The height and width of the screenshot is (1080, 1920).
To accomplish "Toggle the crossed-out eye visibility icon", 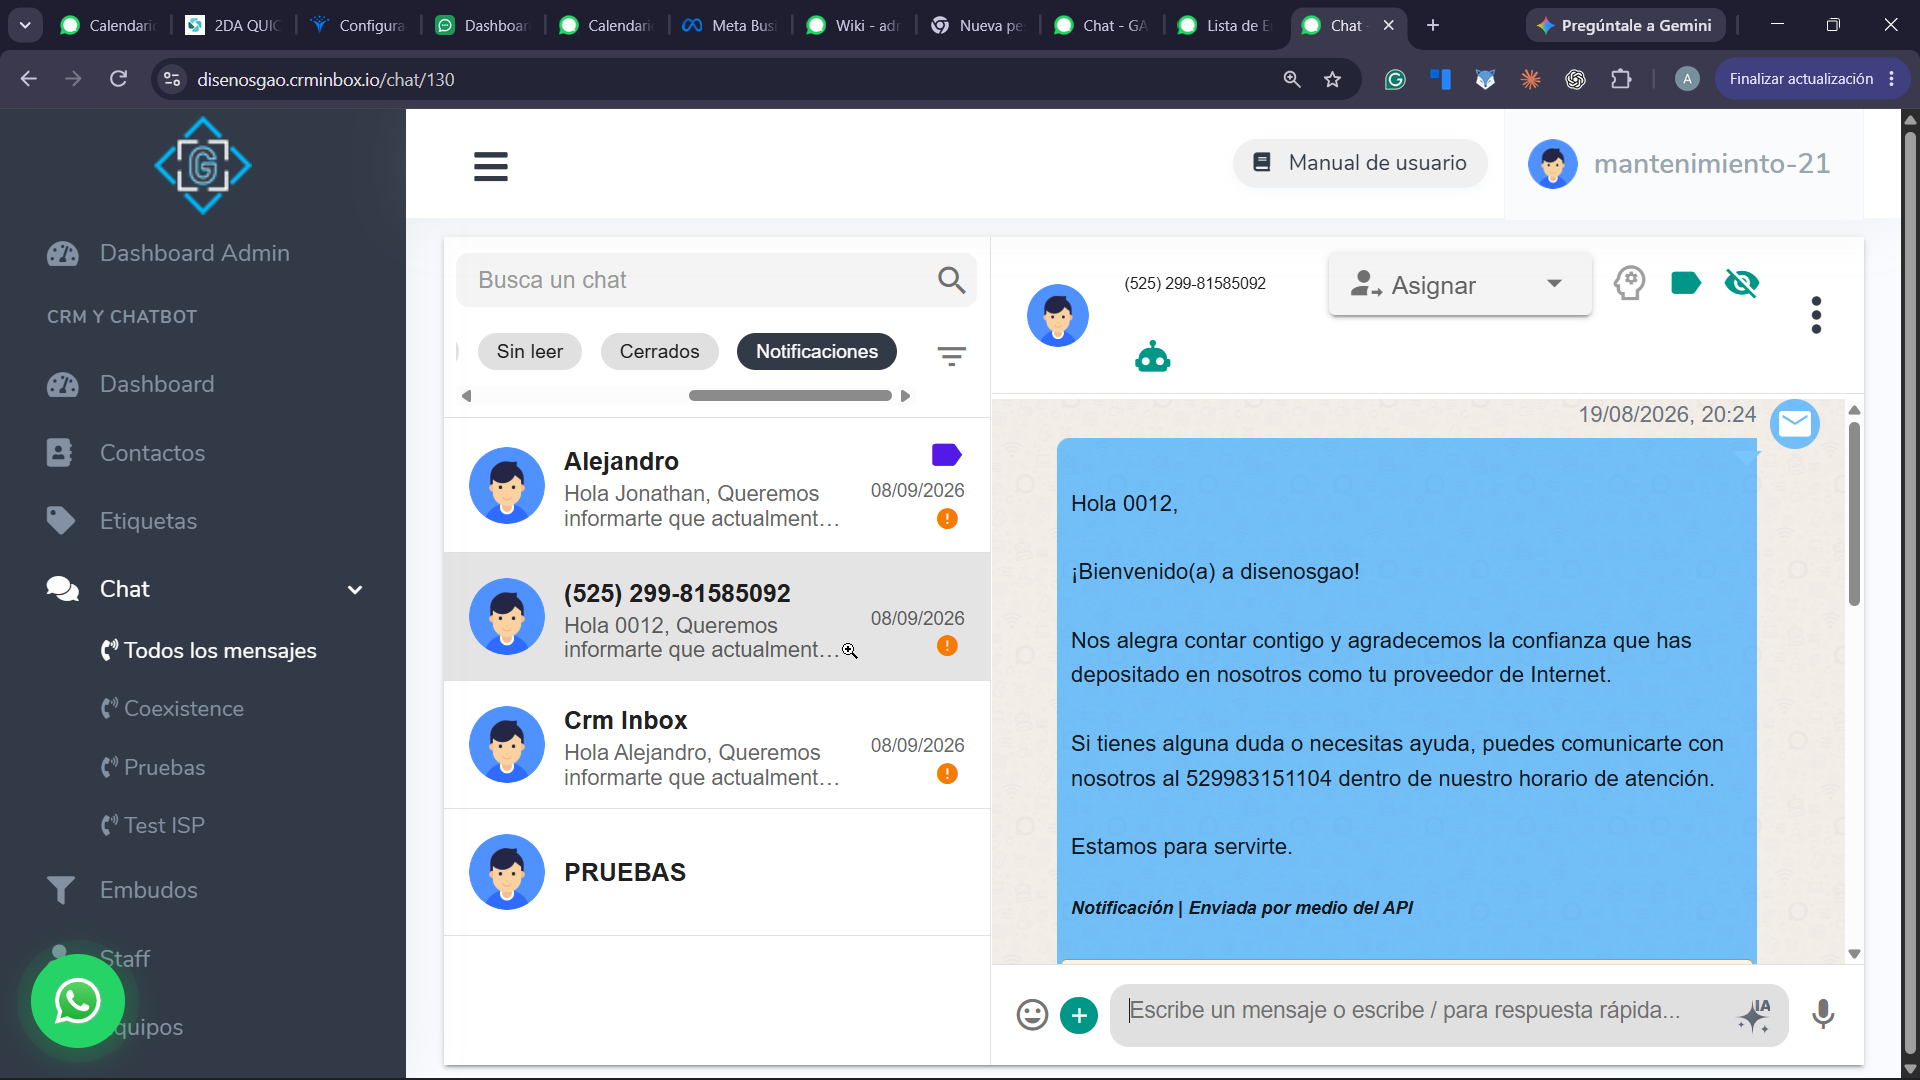I will (1742, 283).
